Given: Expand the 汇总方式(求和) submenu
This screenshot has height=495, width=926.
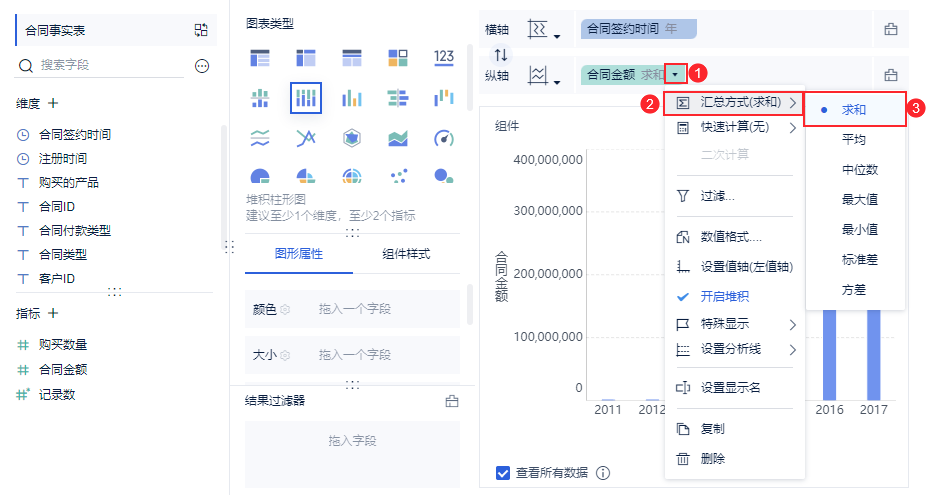Looking at the screenshot, I should [x=735, y=103].
